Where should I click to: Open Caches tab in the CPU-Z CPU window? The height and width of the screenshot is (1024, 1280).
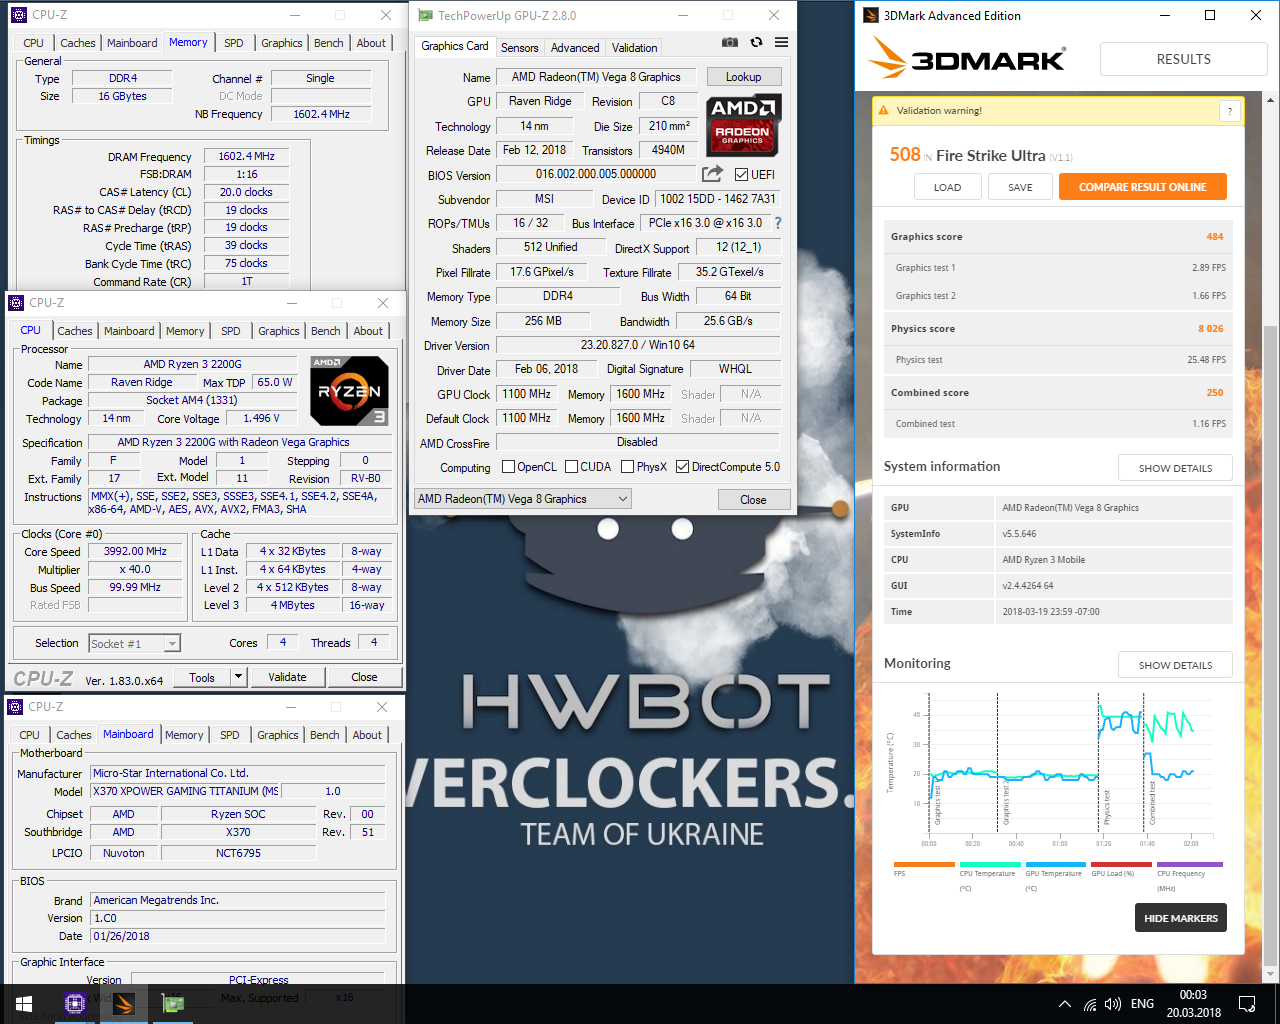(x=75, y=331)
